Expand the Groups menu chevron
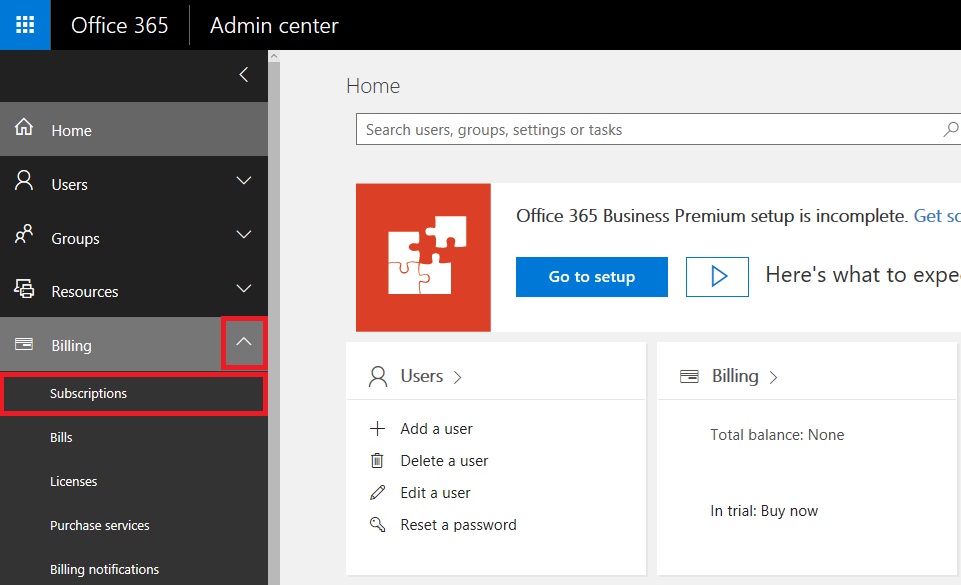This screenshot has height=585, width=961. point(243,236)
